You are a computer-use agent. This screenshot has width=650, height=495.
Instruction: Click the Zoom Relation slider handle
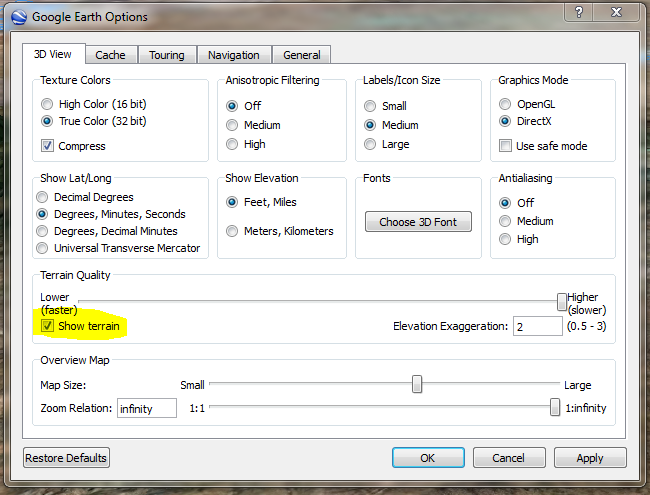(555, 407)
